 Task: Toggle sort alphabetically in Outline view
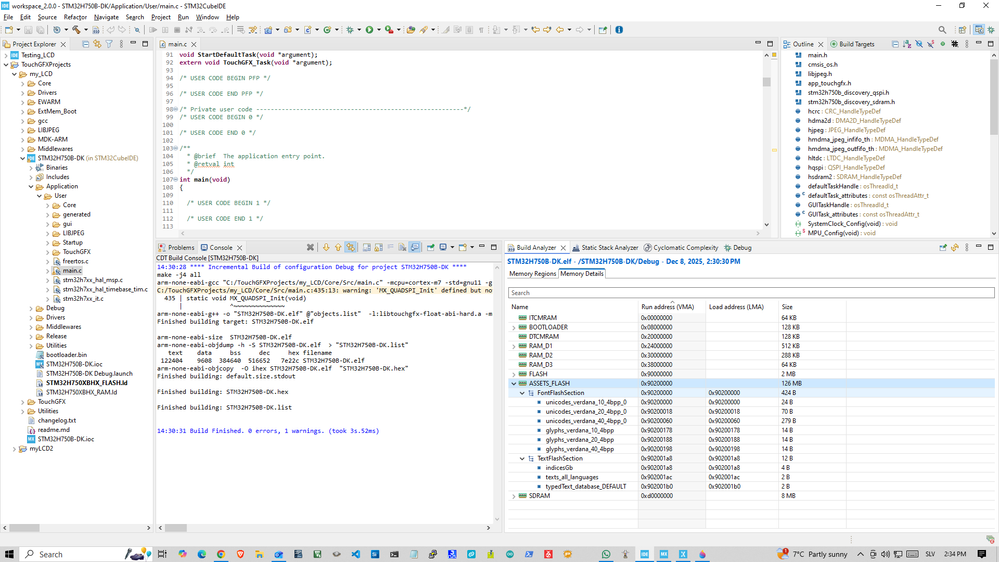point(905,45)
